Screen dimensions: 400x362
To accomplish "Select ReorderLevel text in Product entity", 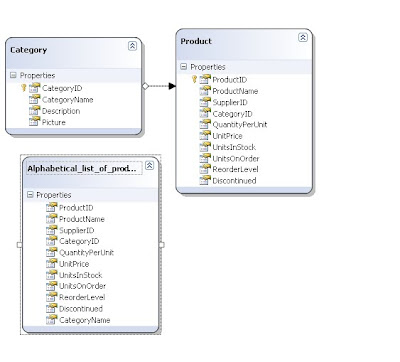I will click(x=235, y=170).
